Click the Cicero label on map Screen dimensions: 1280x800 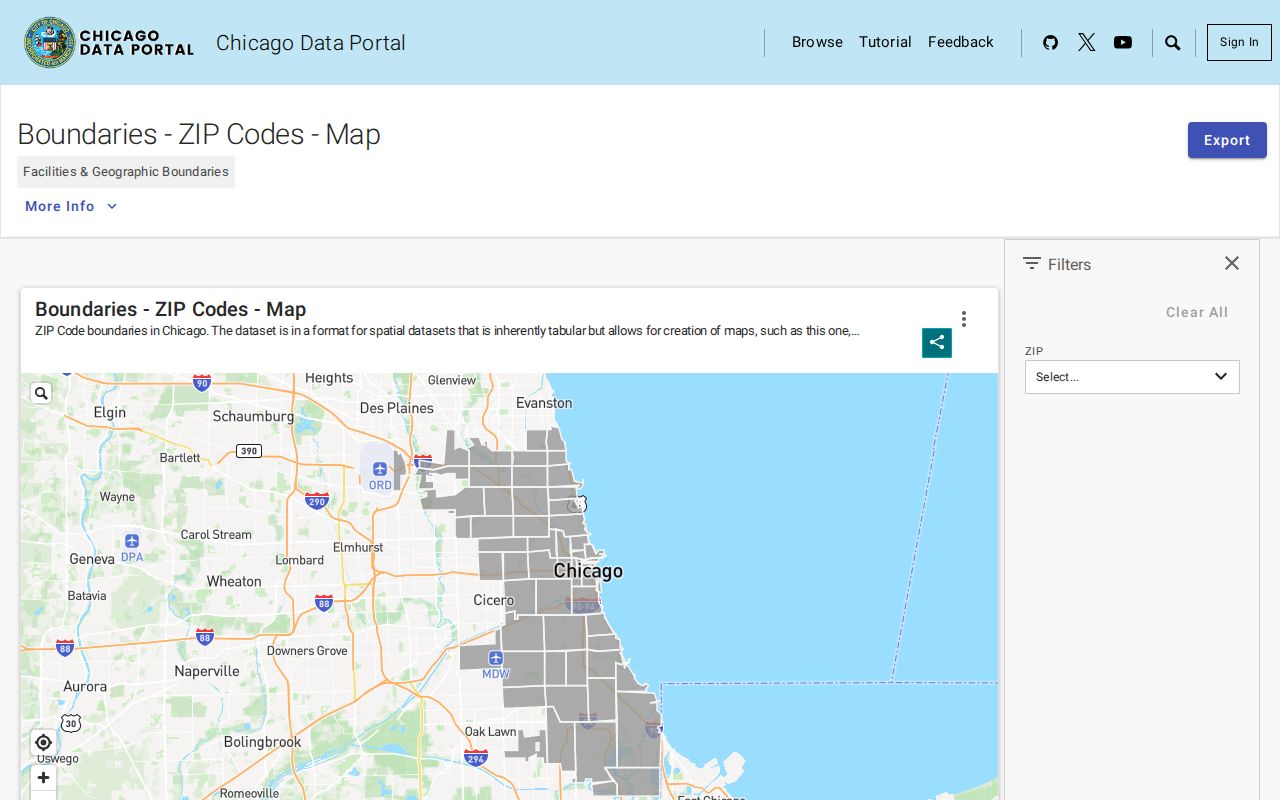[x=493, y=600]
